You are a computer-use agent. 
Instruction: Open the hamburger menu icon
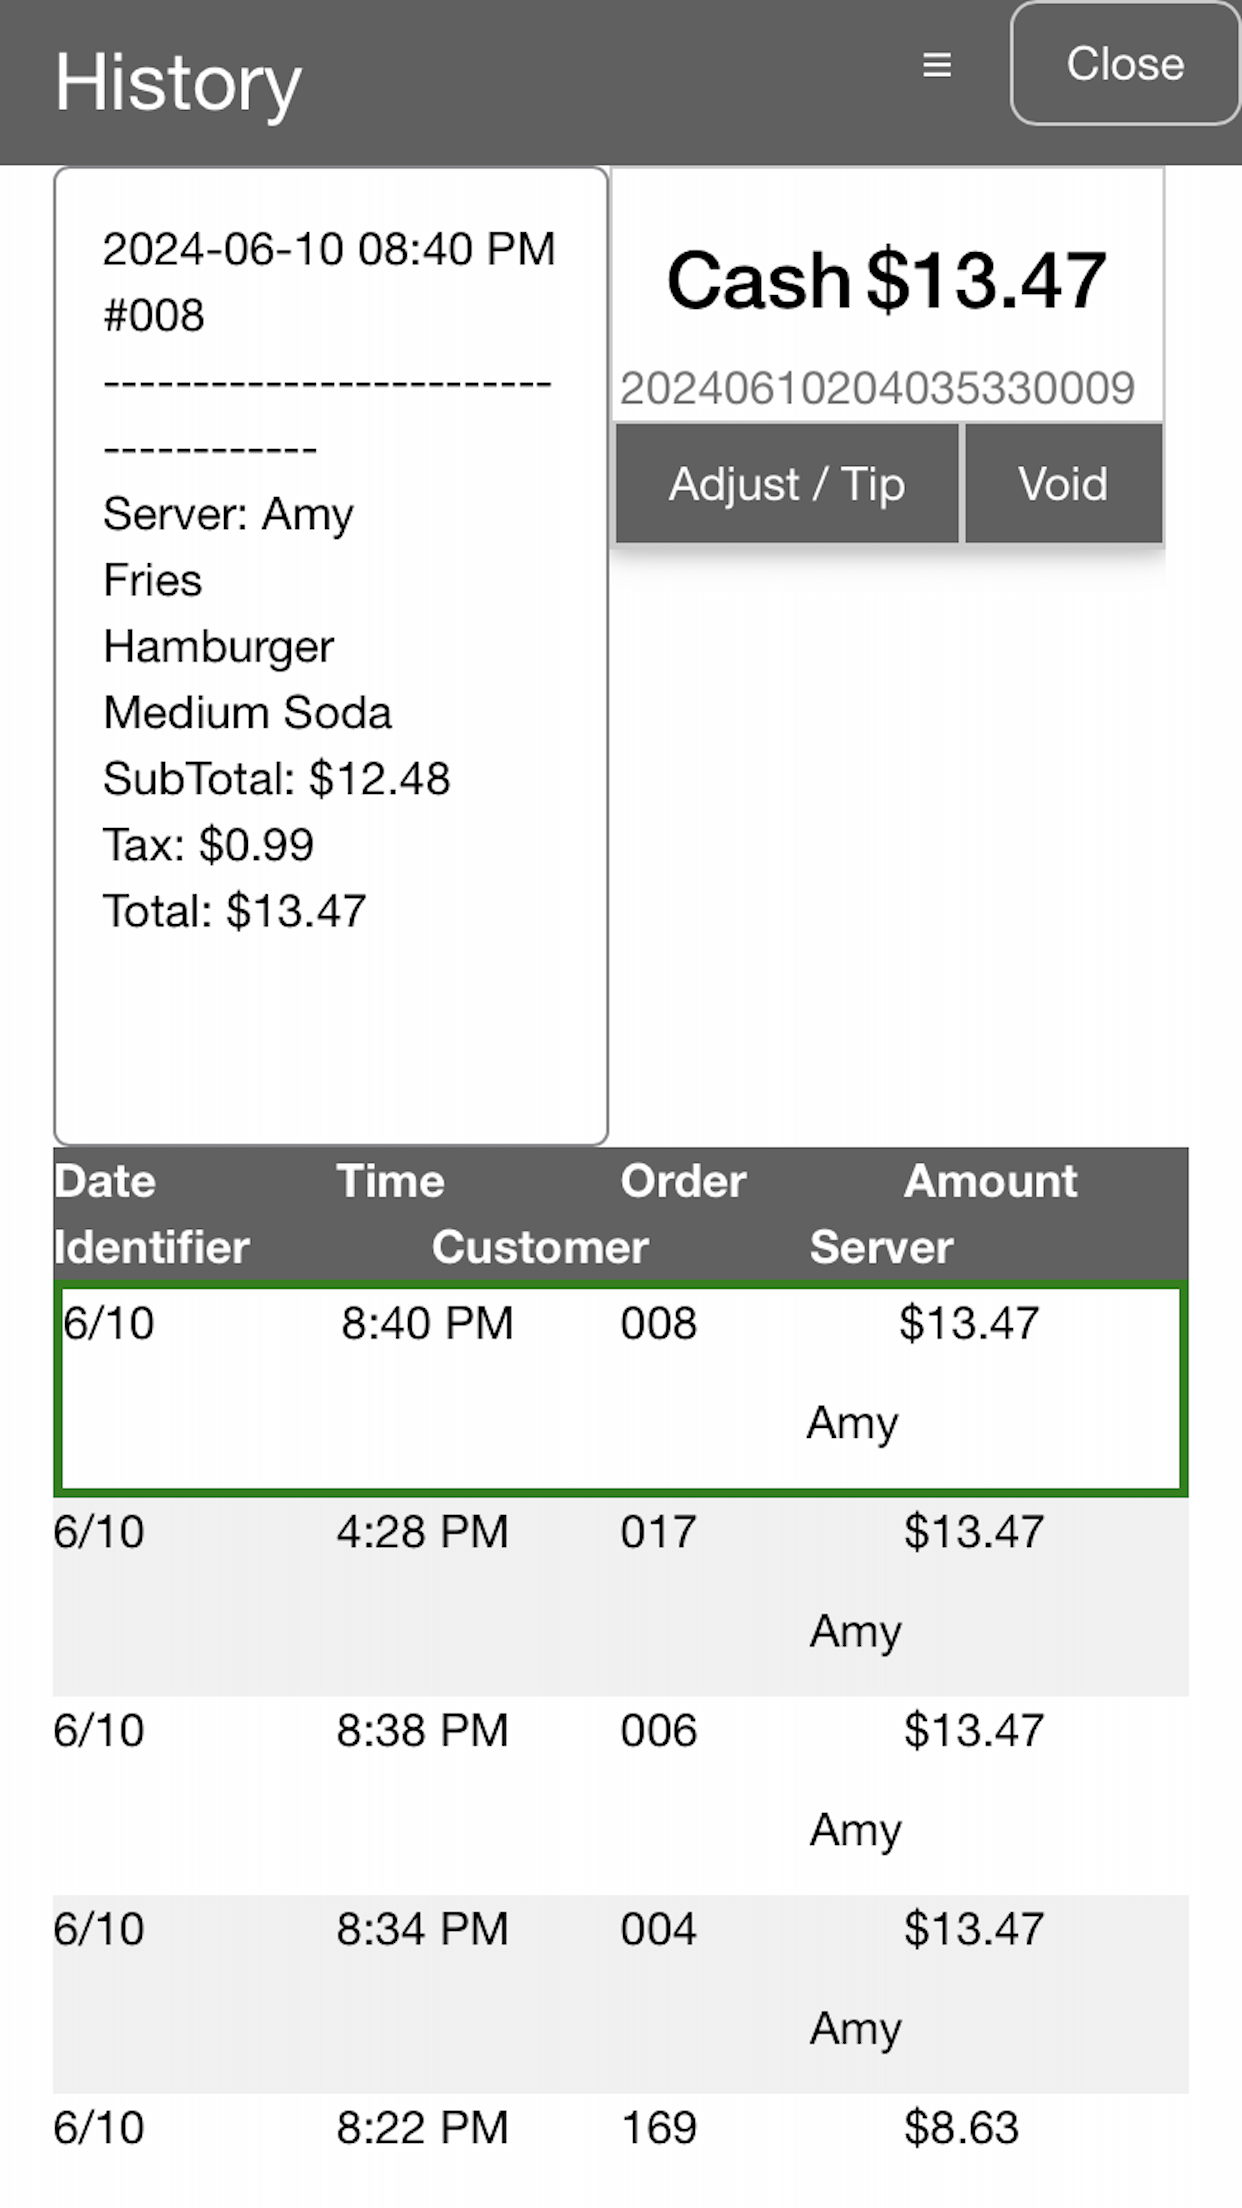[936, 65]
